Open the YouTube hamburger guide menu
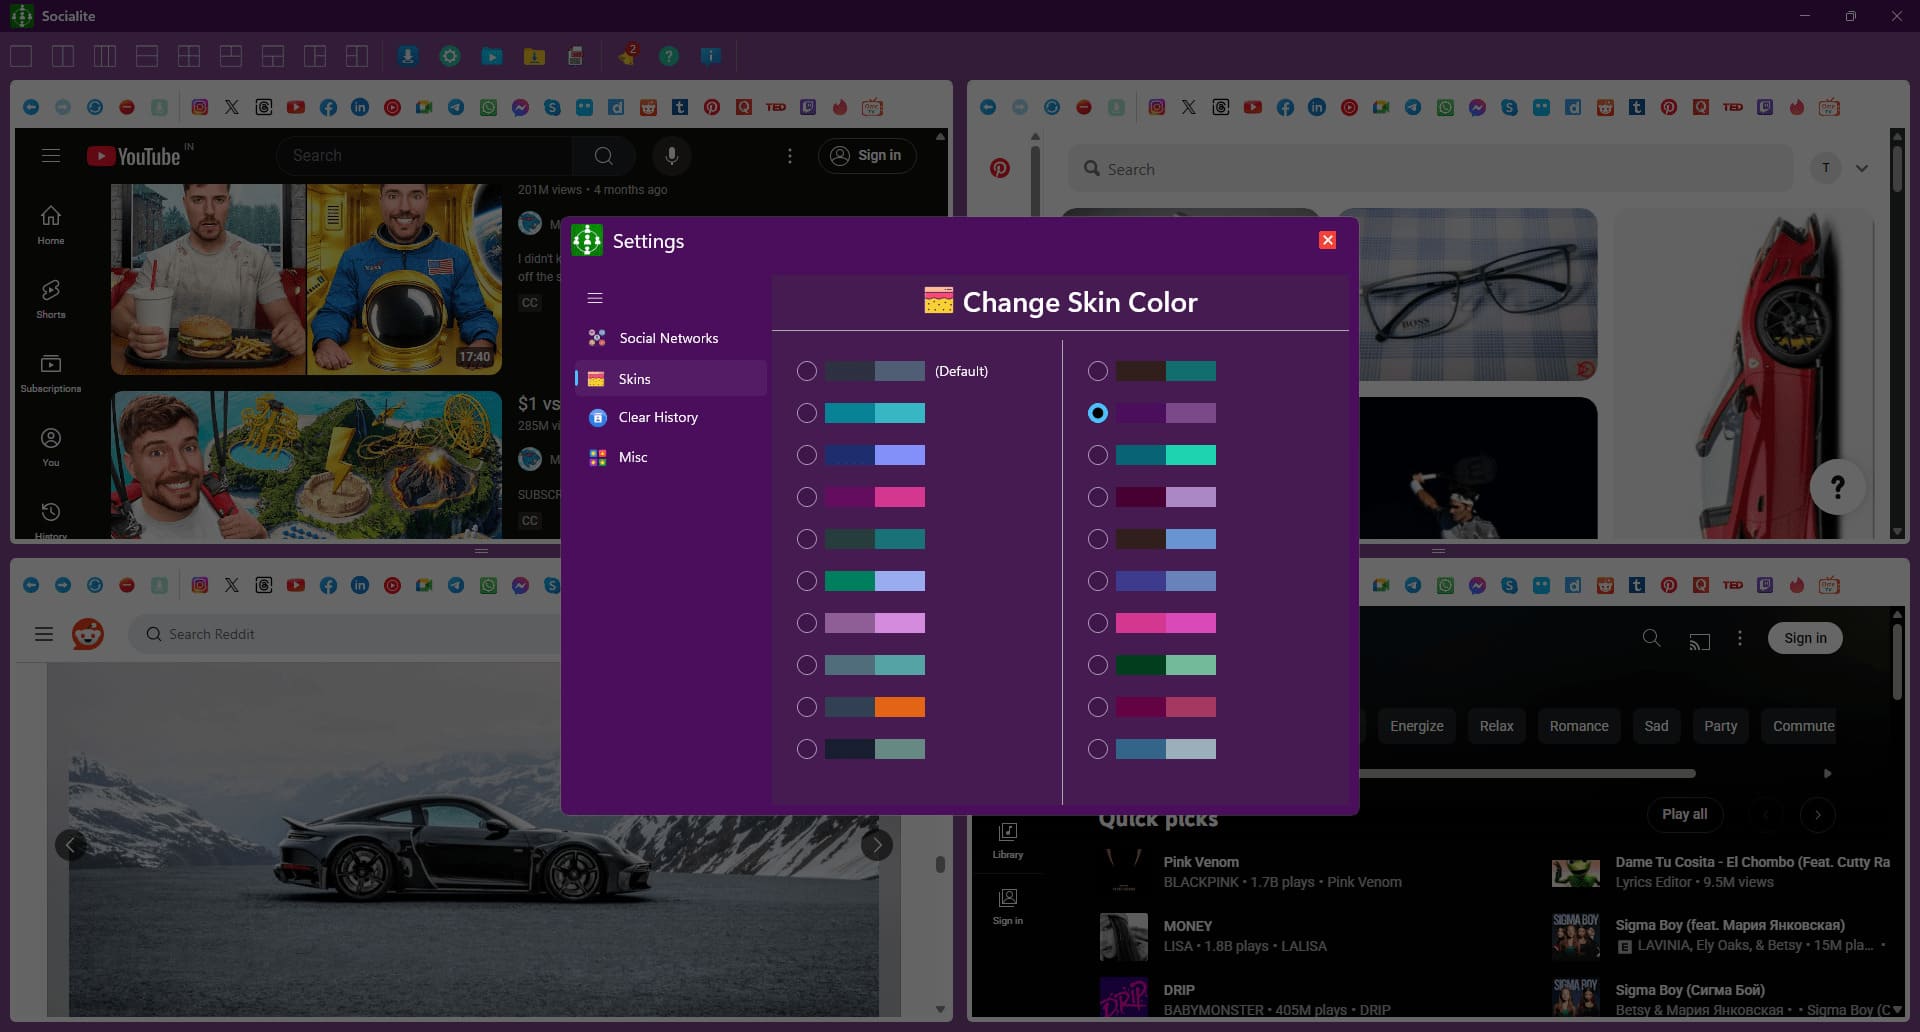The width and height of the screenshot is (1920, 1032). tap(51, 155)
